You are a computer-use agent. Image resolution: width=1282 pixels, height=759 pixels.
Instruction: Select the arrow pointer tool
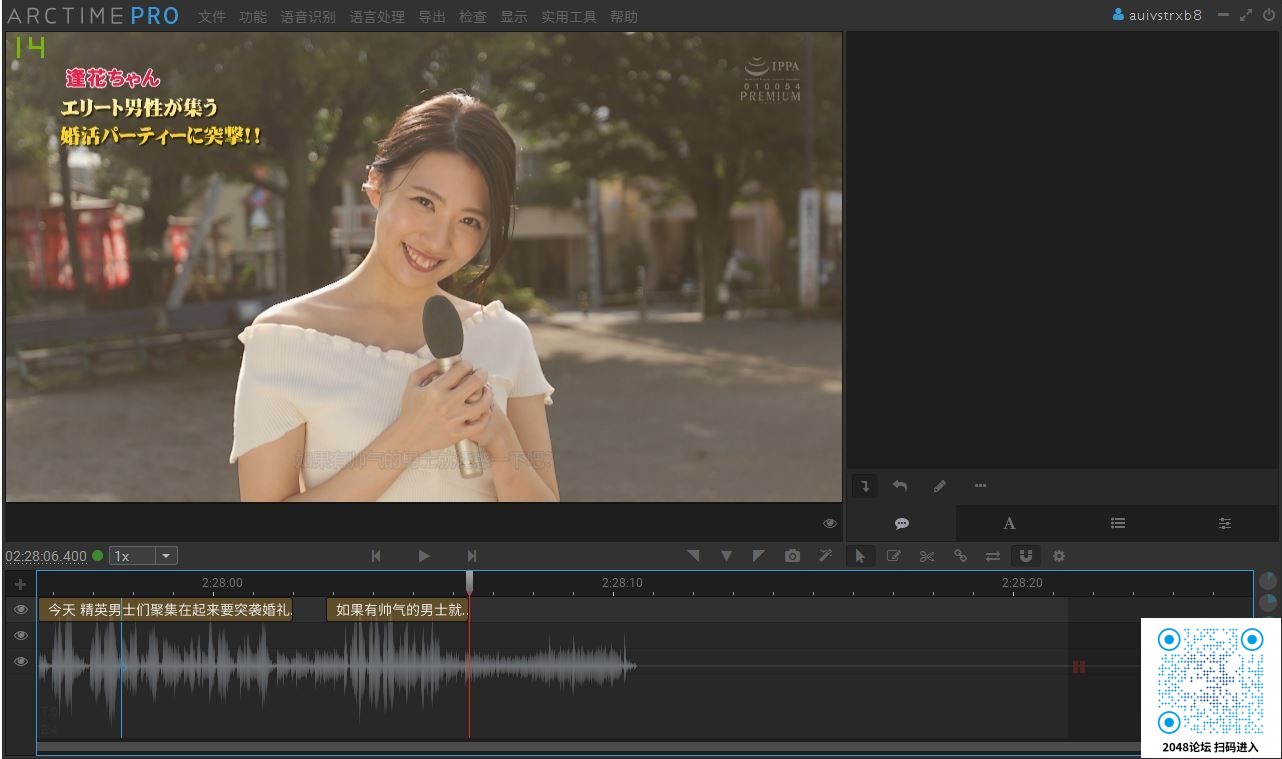point(860,556)
